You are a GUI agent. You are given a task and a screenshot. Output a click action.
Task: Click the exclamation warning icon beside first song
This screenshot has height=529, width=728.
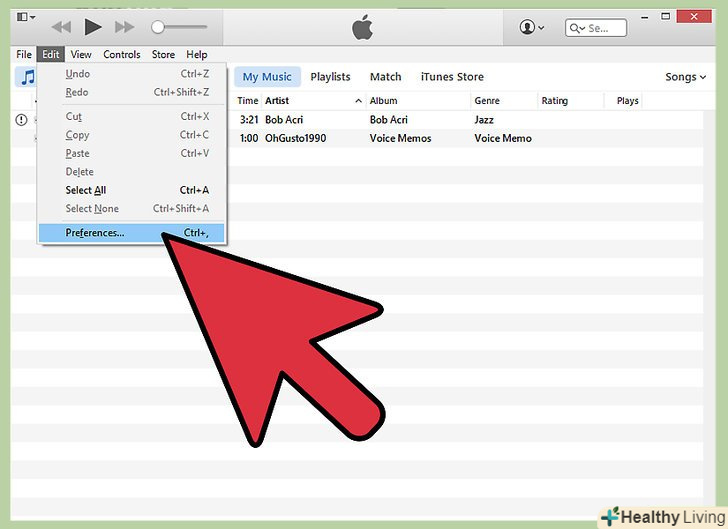click(21, 120)
